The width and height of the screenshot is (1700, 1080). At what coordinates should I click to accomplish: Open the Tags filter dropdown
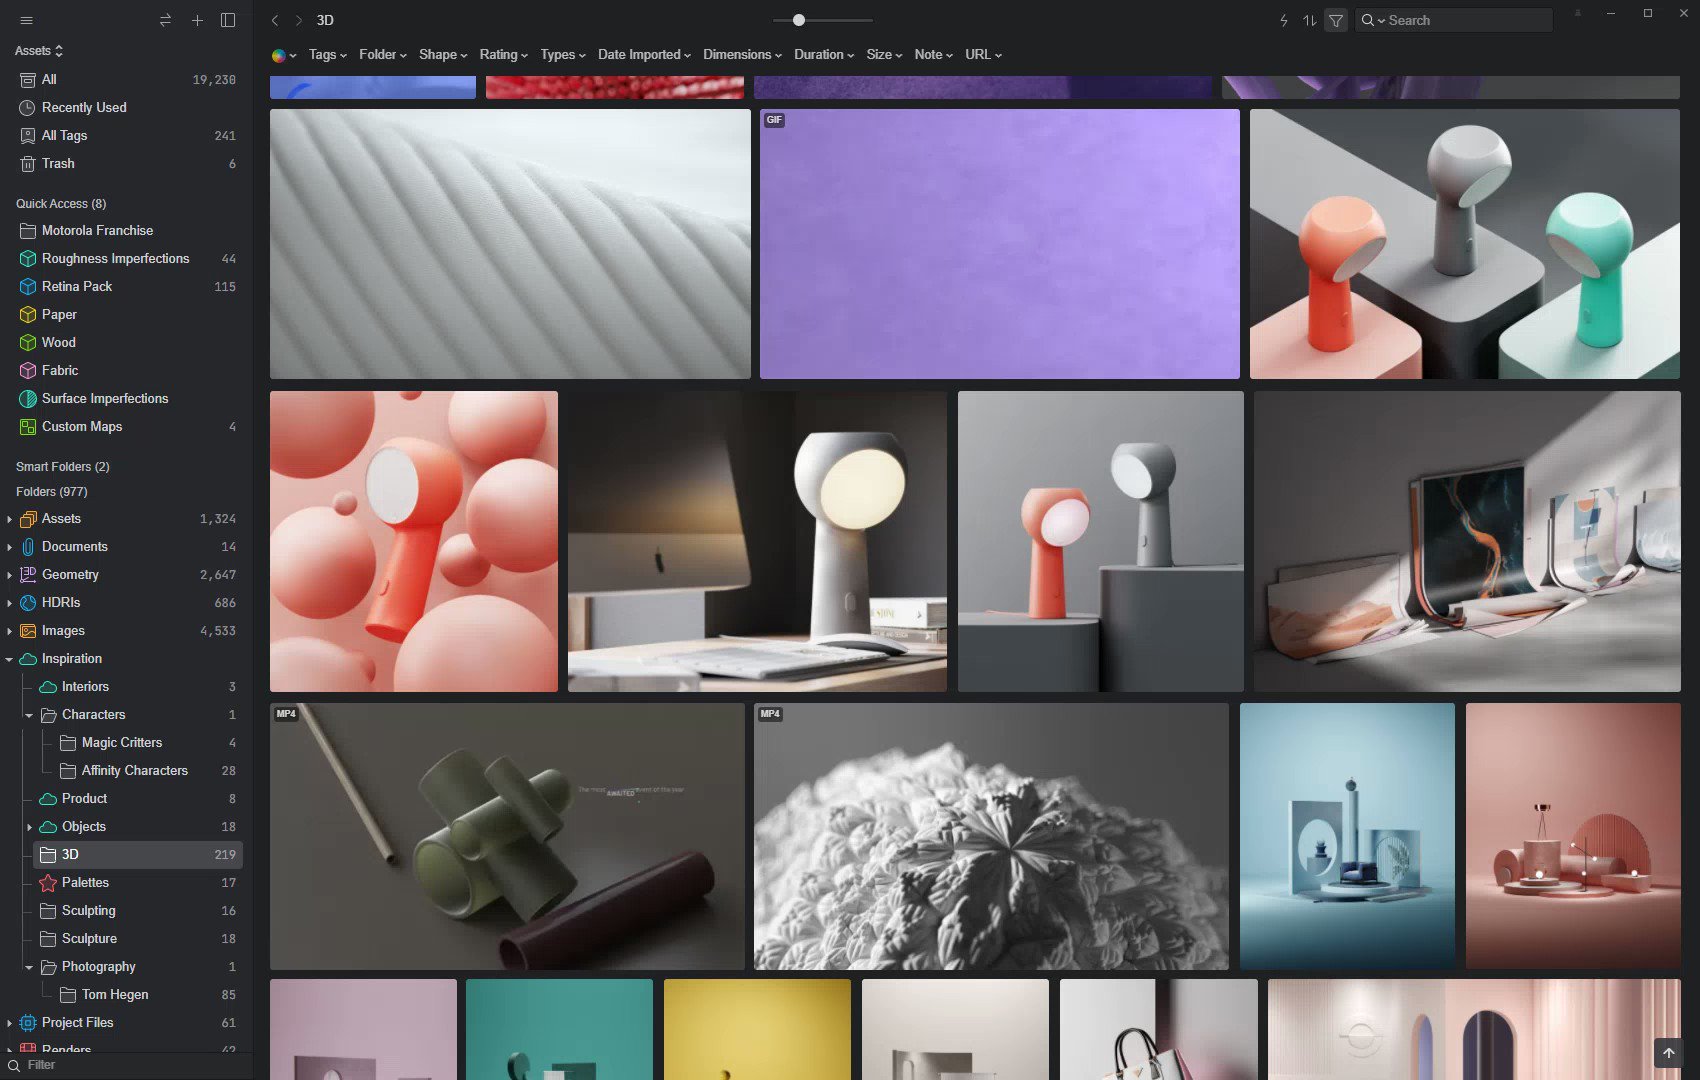click(327, 55)
